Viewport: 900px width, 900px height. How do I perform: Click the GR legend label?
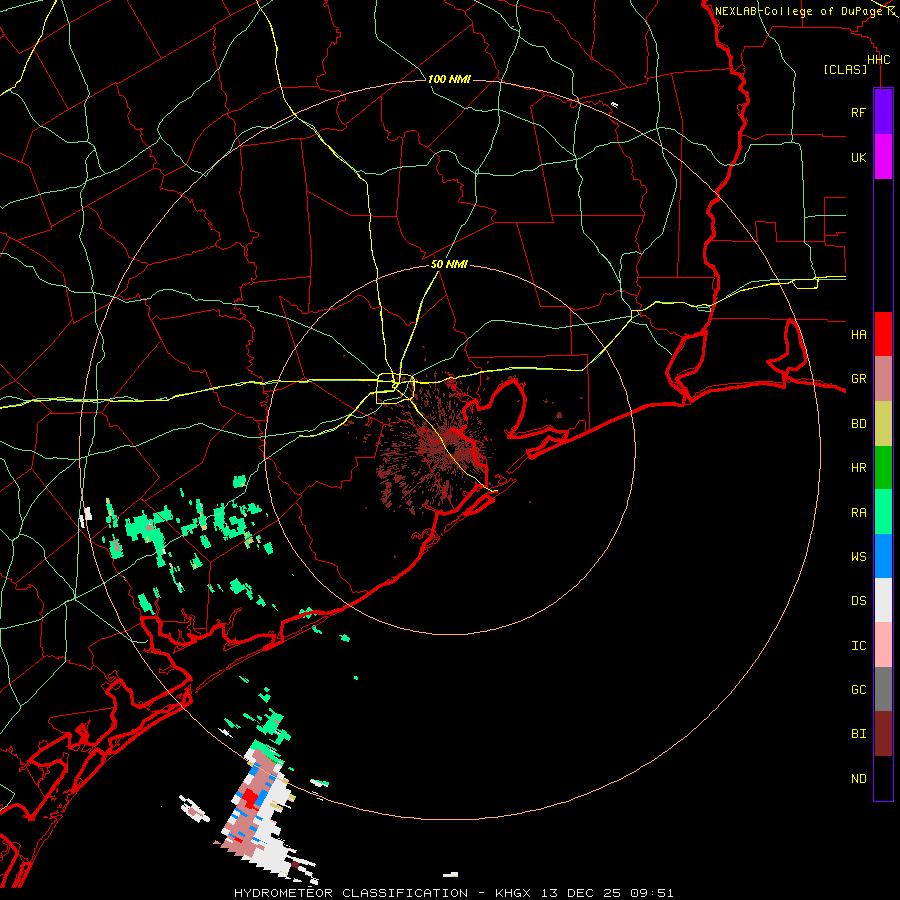coord(859,379)
